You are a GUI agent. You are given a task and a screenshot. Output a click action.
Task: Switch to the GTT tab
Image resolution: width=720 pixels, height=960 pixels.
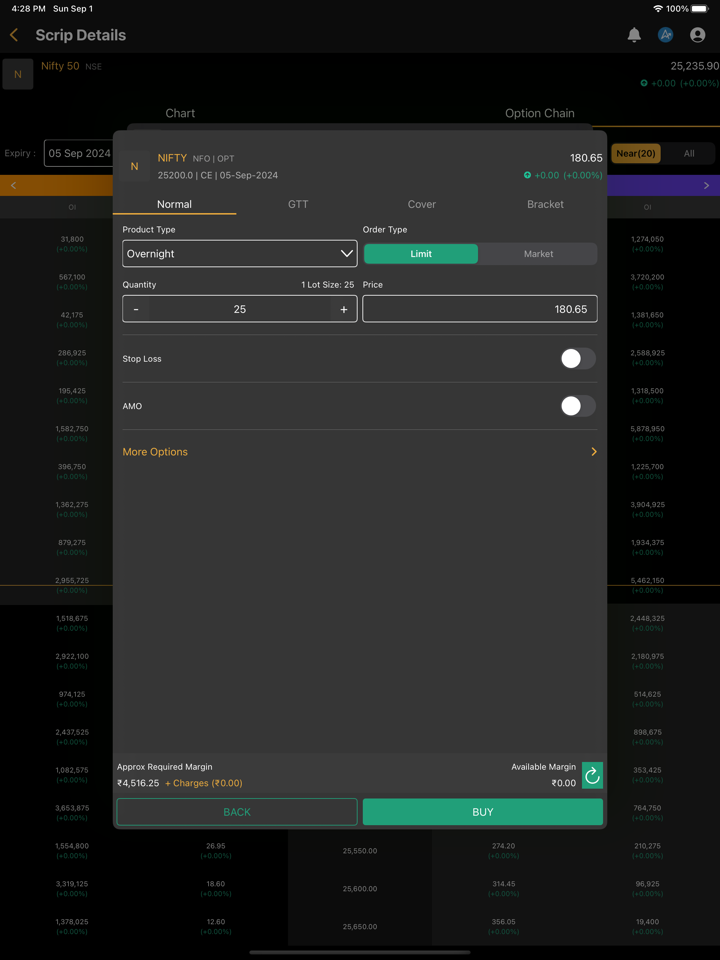pyautogui.click(x=298, y=204)
